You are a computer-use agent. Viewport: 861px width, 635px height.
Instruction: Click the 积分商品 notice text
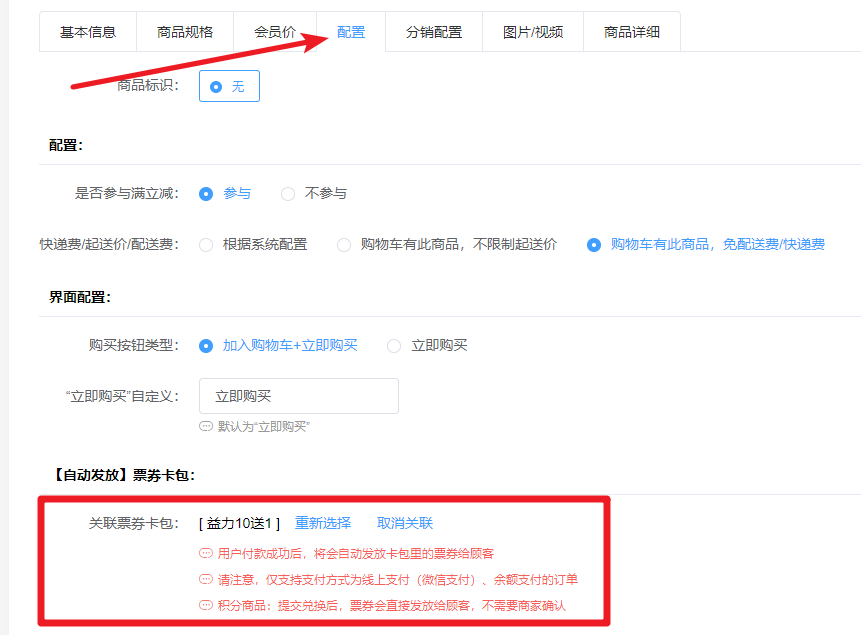pos(392,605)
